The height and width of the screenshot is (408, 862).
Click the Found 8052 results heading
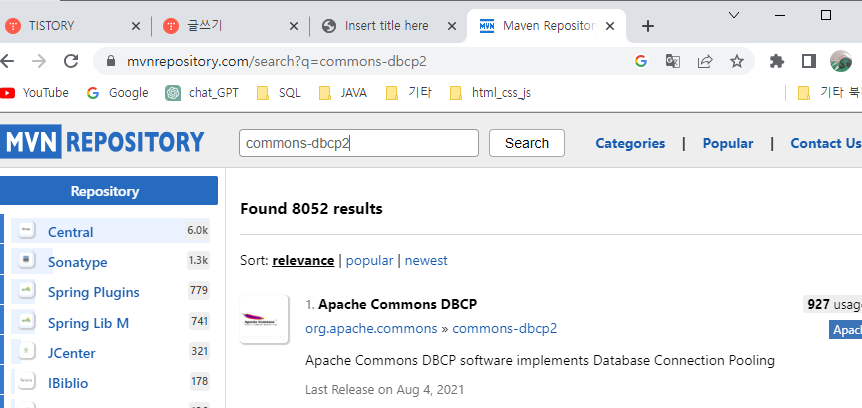pos(311,209)
